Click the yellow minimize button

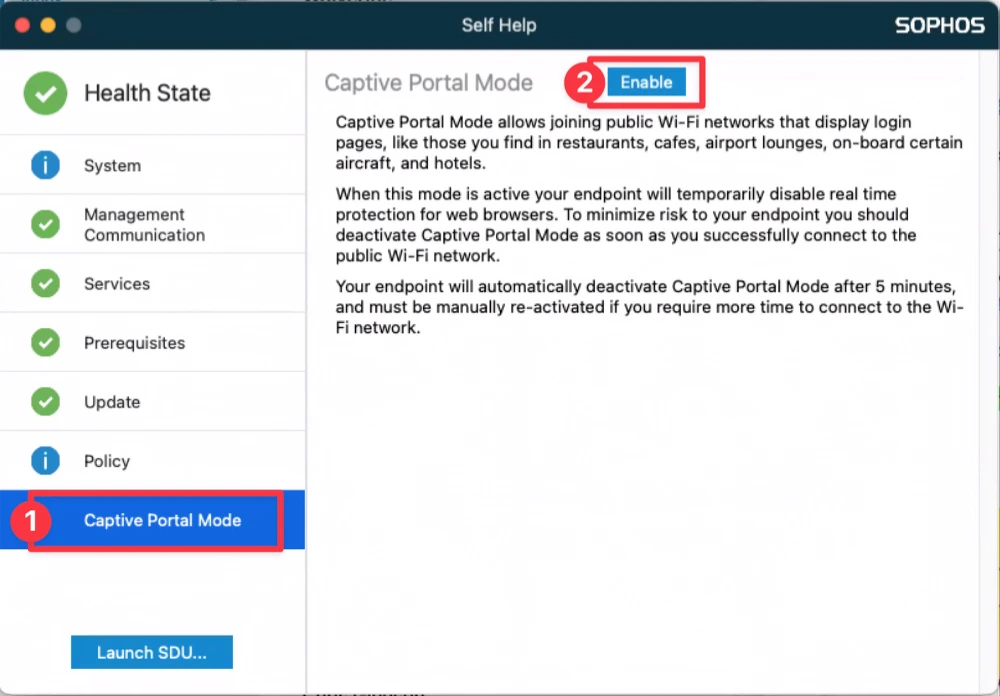pyautogui.click(x=46, y=25)
